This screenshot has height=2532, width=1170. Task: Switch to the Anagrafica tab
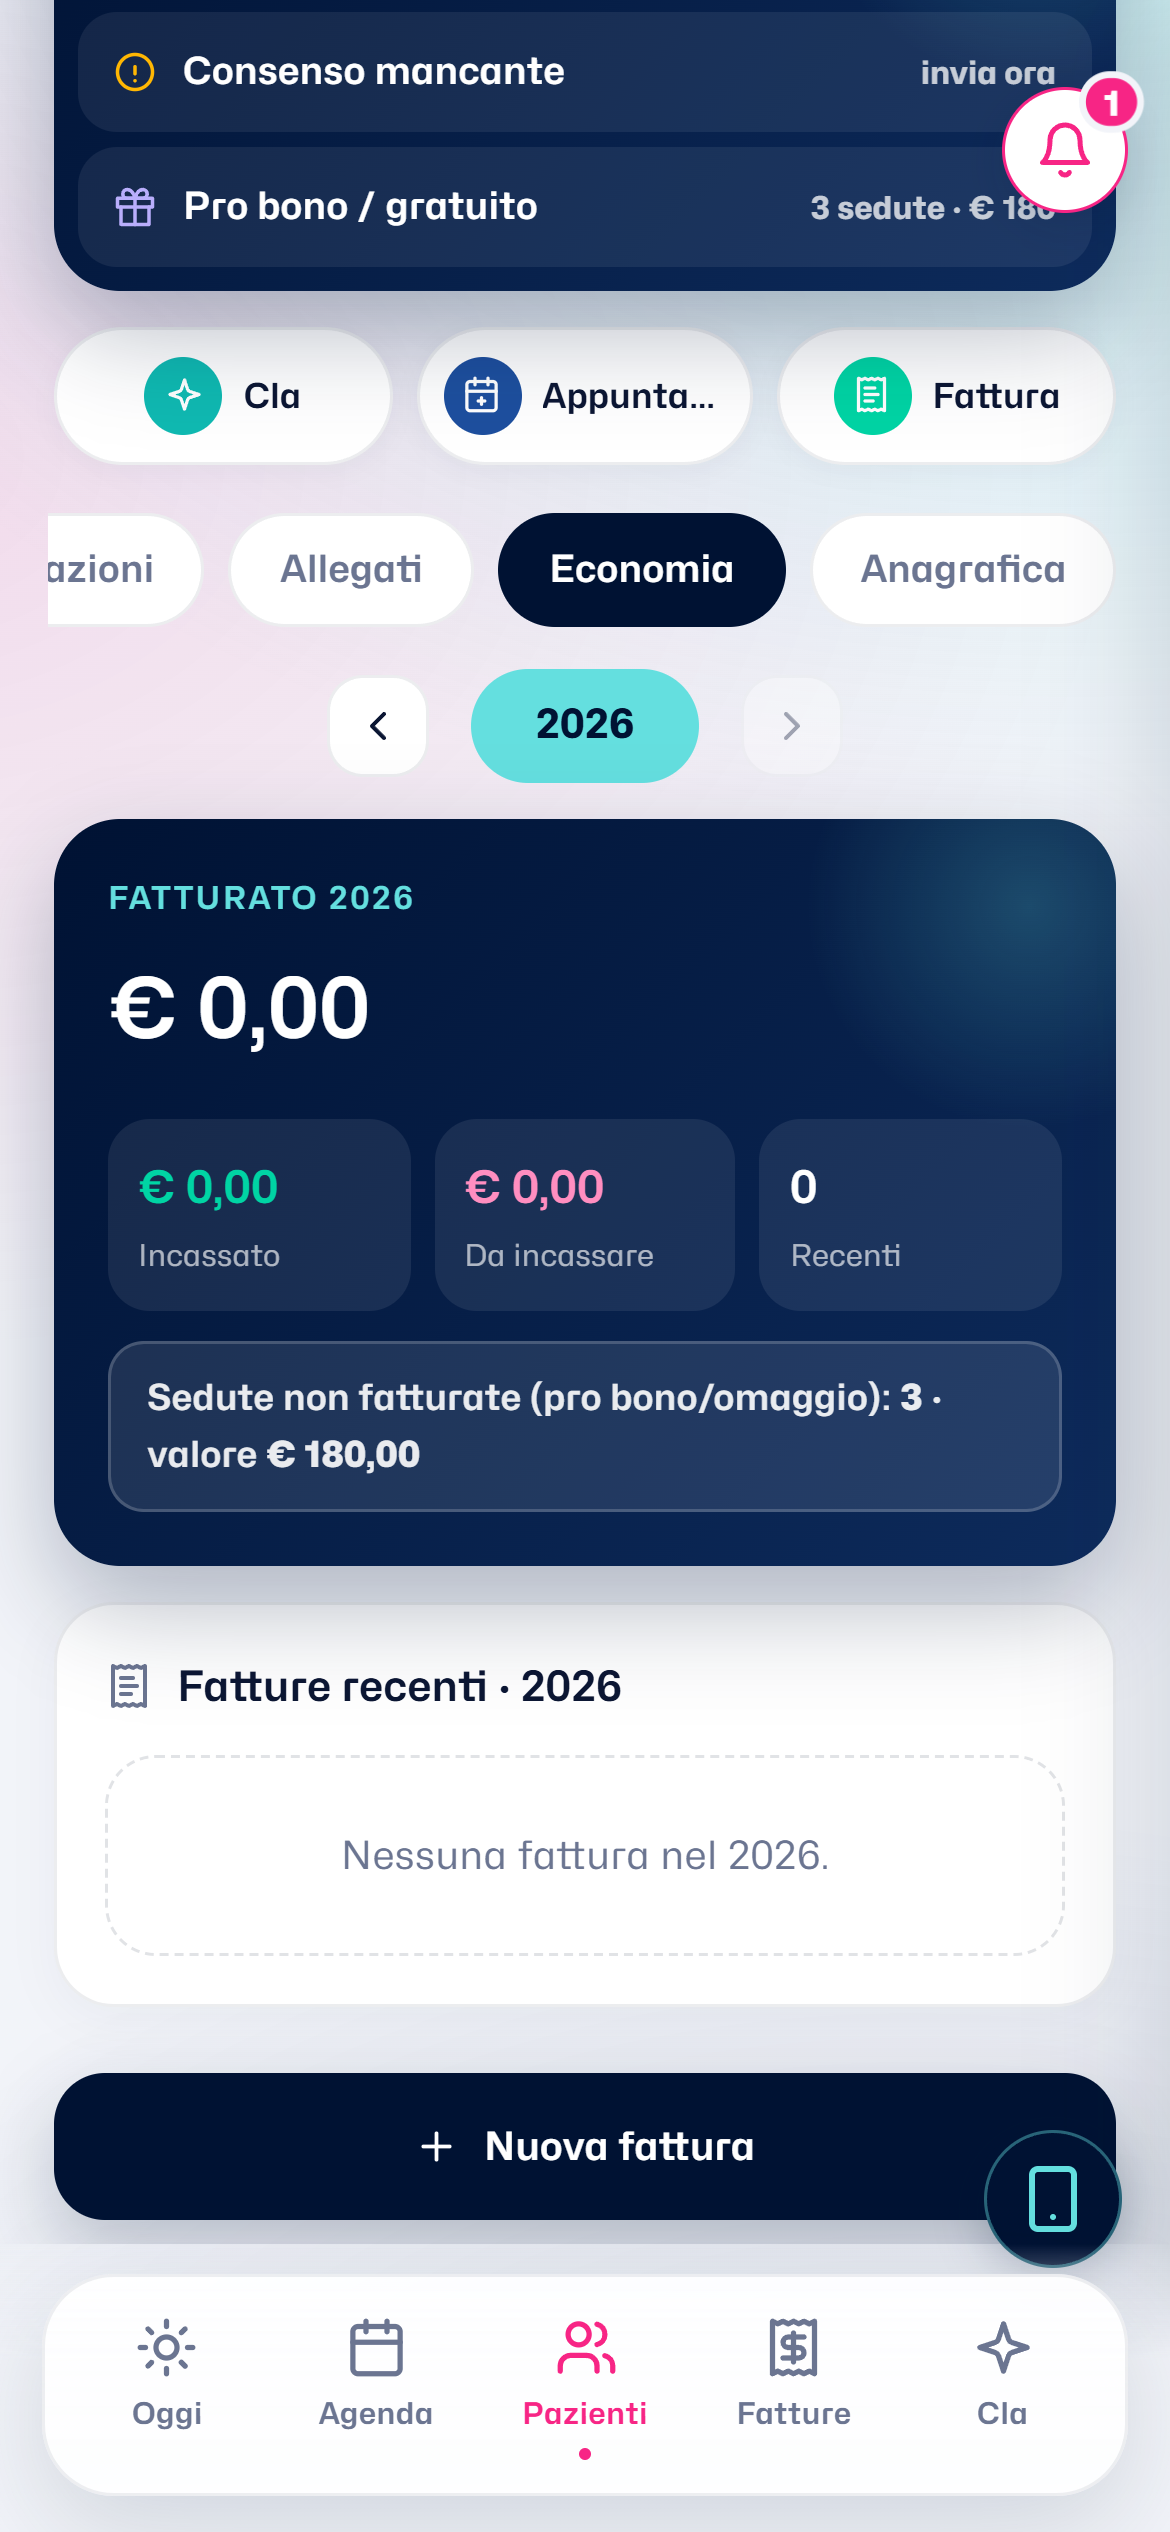click(963, 570)
